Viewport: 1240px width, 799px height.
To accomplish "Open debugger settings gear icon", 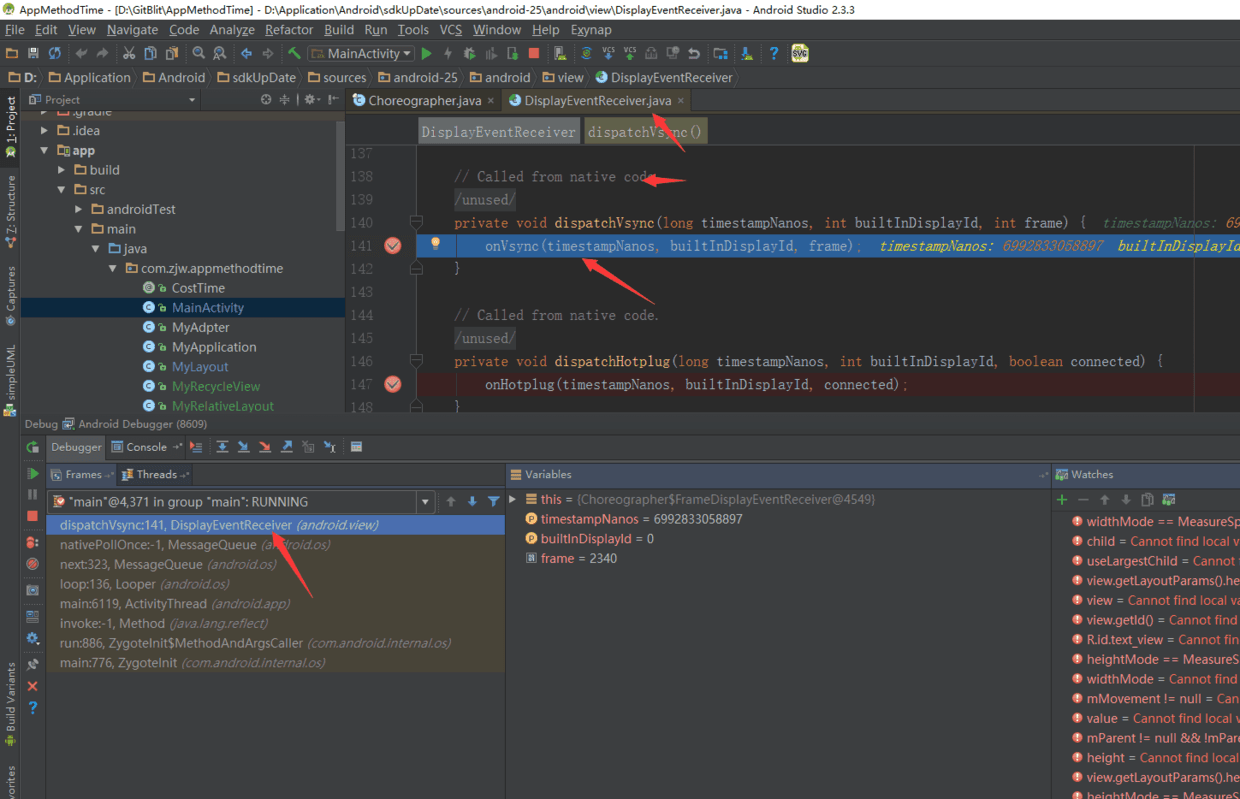I will tap(33, 638).
